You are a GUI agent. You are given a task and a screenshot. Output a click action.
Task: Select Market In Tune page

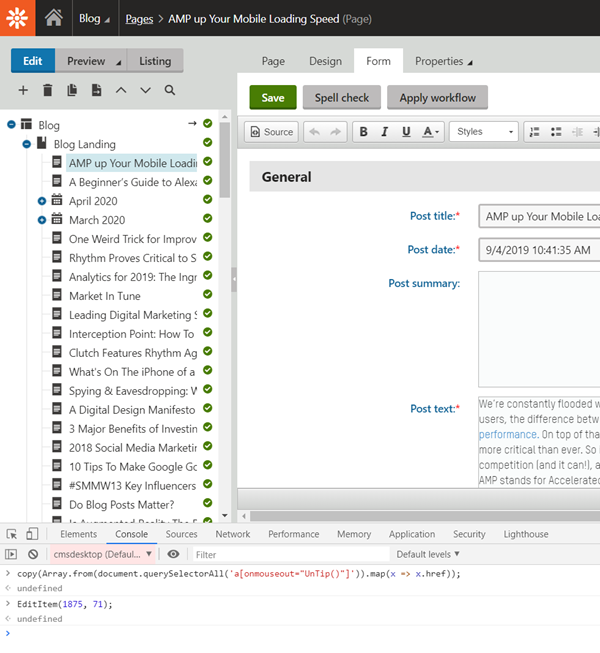point(105,296)
